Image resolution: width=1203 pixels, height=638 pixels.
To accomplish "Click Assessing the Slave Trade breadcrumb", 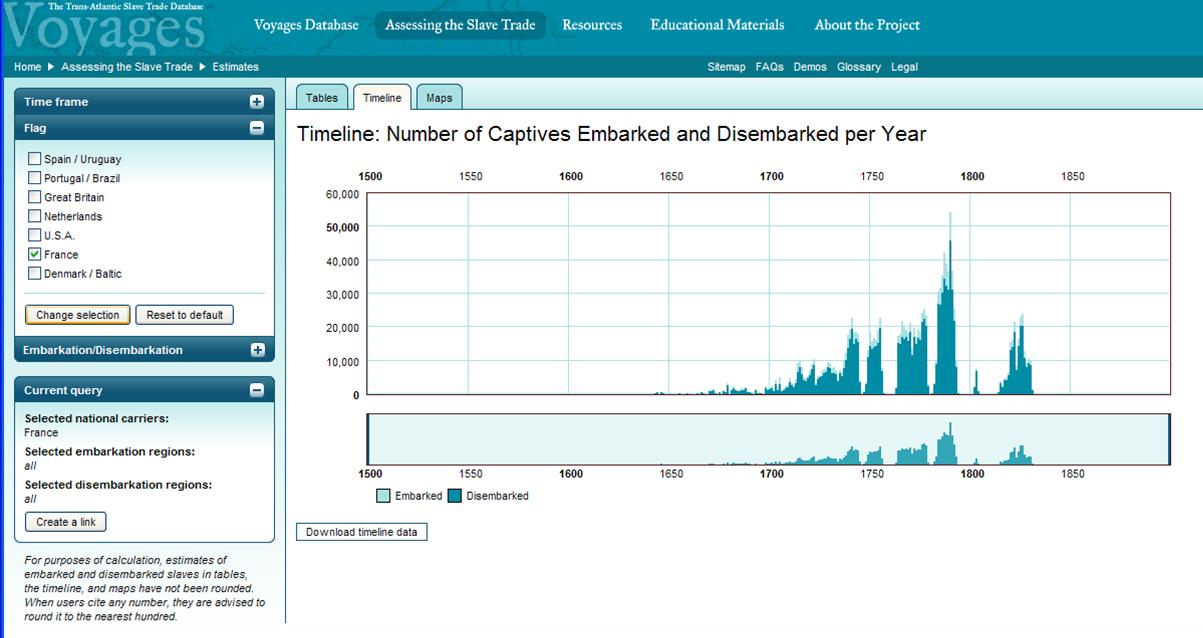I will [127, 67].
